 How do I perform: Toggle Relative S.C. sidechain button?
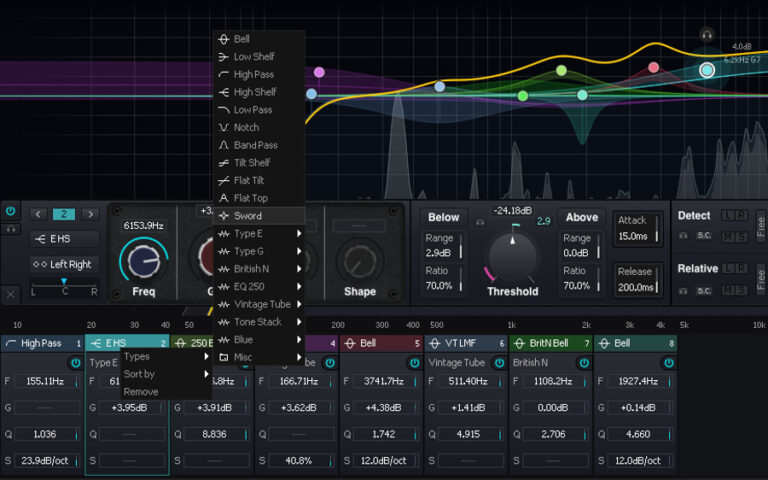point(704,291)
